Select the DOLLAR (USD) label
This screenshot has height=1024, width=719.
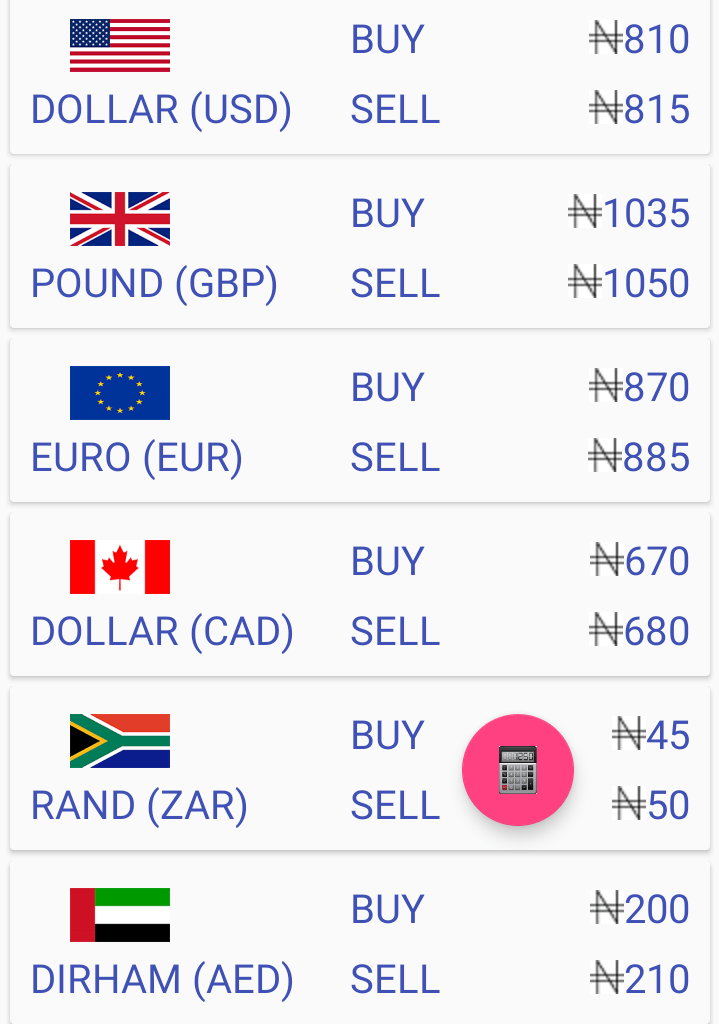(x=161, y=109)
